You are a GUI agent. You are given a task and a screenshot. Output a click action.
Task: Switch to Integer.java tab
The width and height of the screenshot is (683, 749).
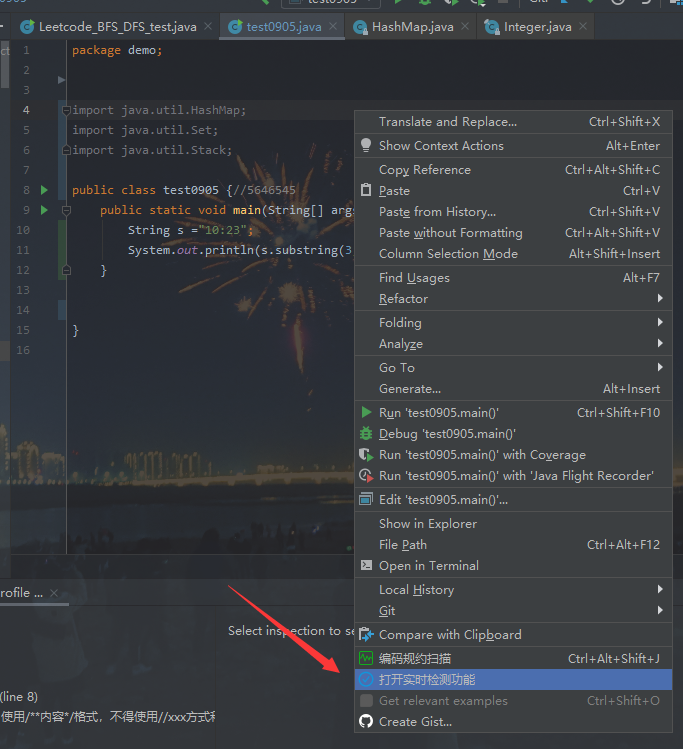click(537, 27)
